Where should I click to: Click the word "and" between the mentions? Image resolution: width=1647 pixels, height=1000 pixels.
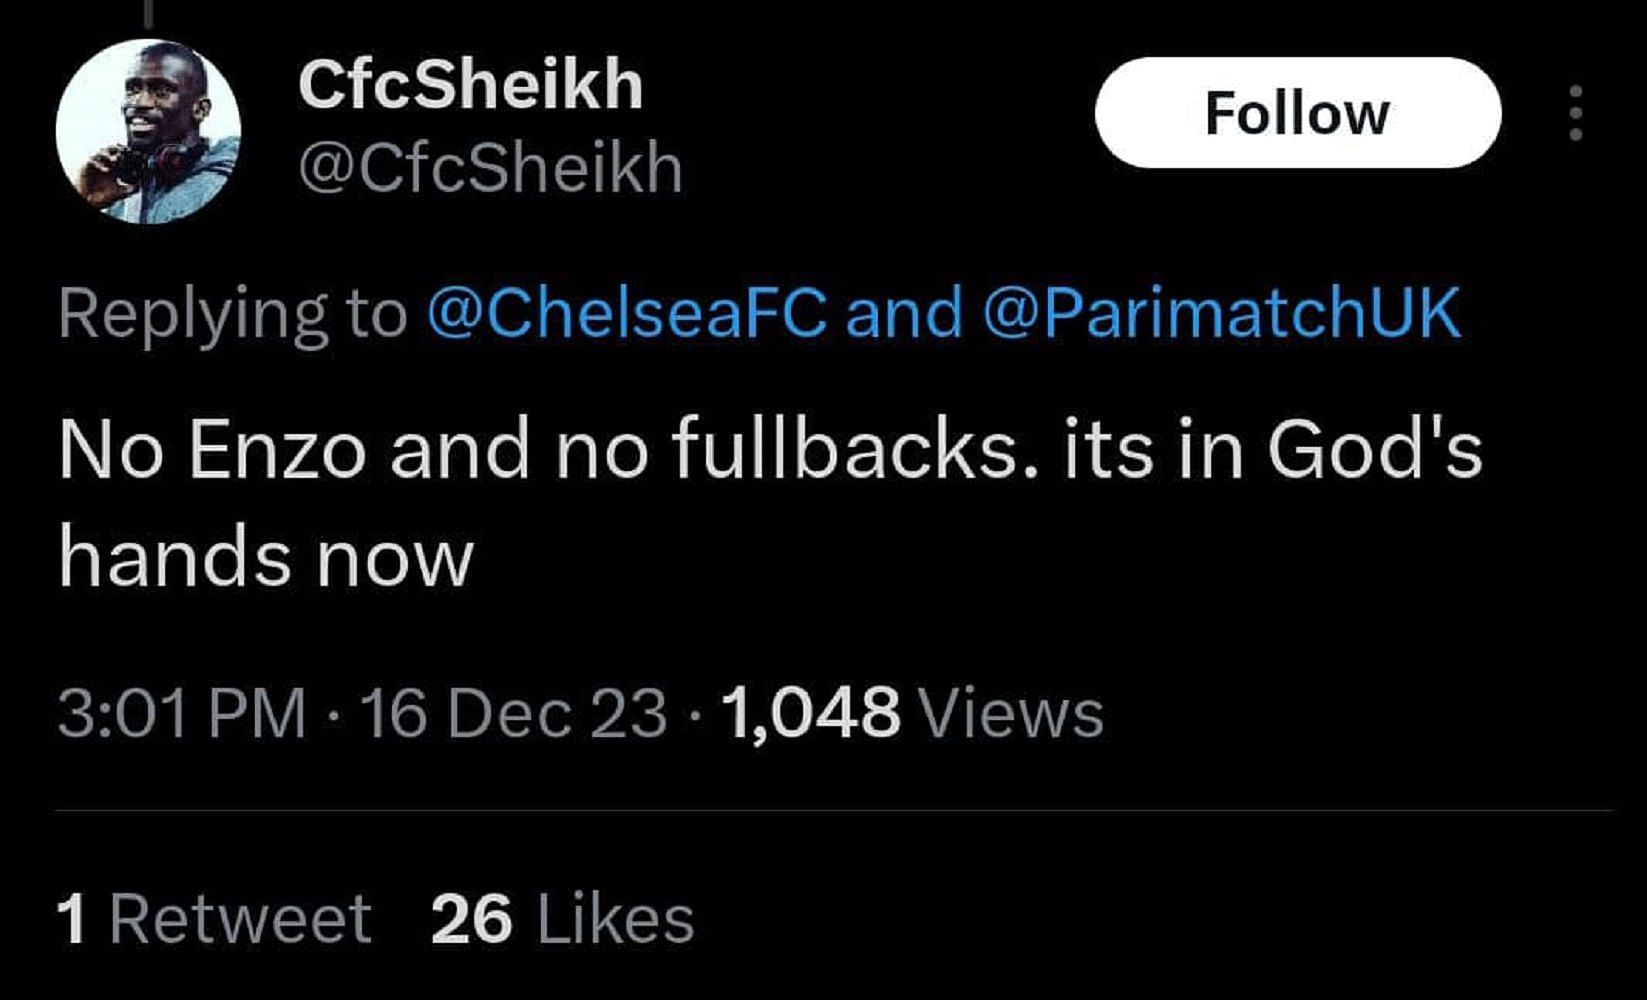(x=904, y=312)
